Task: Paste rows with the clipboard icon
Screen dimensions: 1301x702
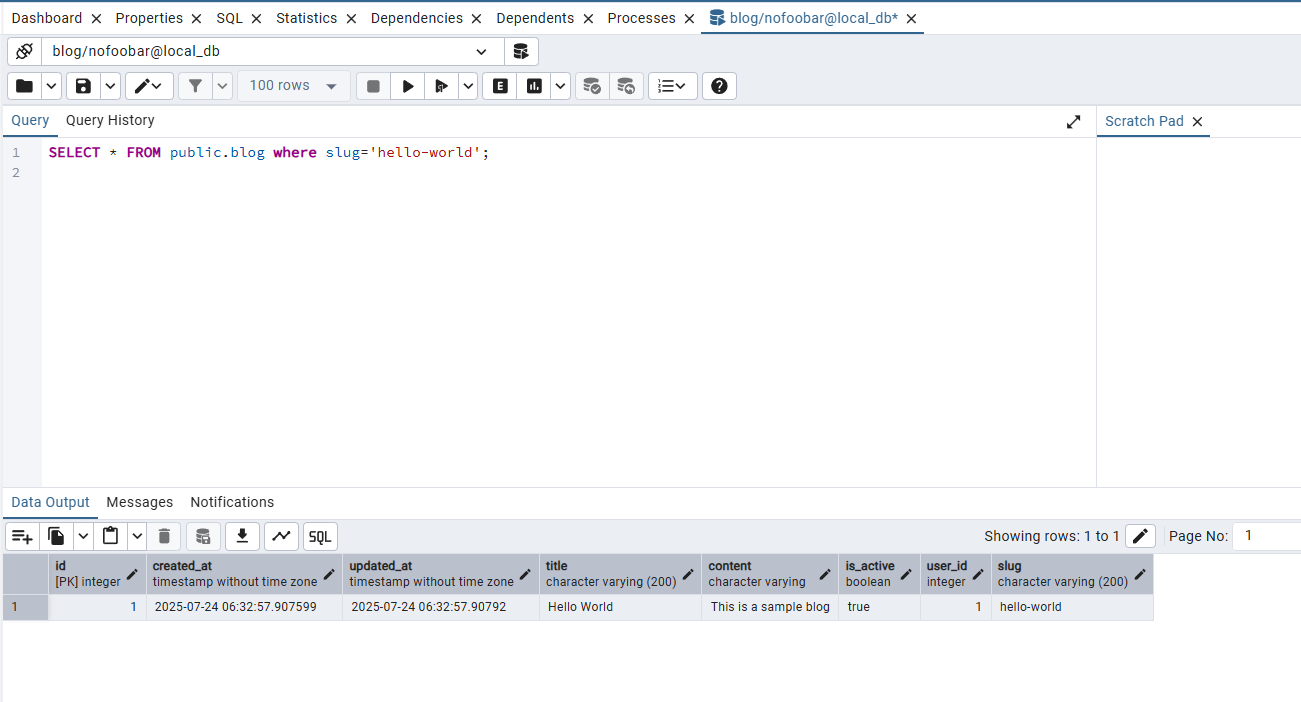Action: (x=110, y=536)
